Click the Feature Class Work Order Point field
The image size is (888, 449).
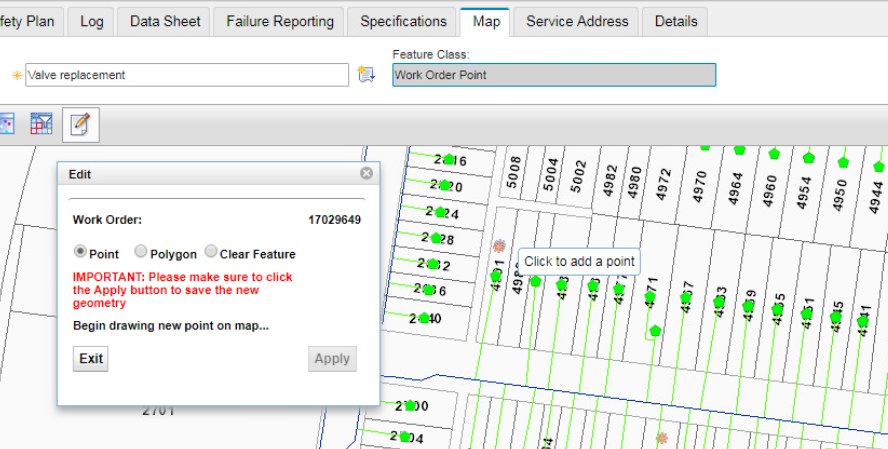point(554,75)
